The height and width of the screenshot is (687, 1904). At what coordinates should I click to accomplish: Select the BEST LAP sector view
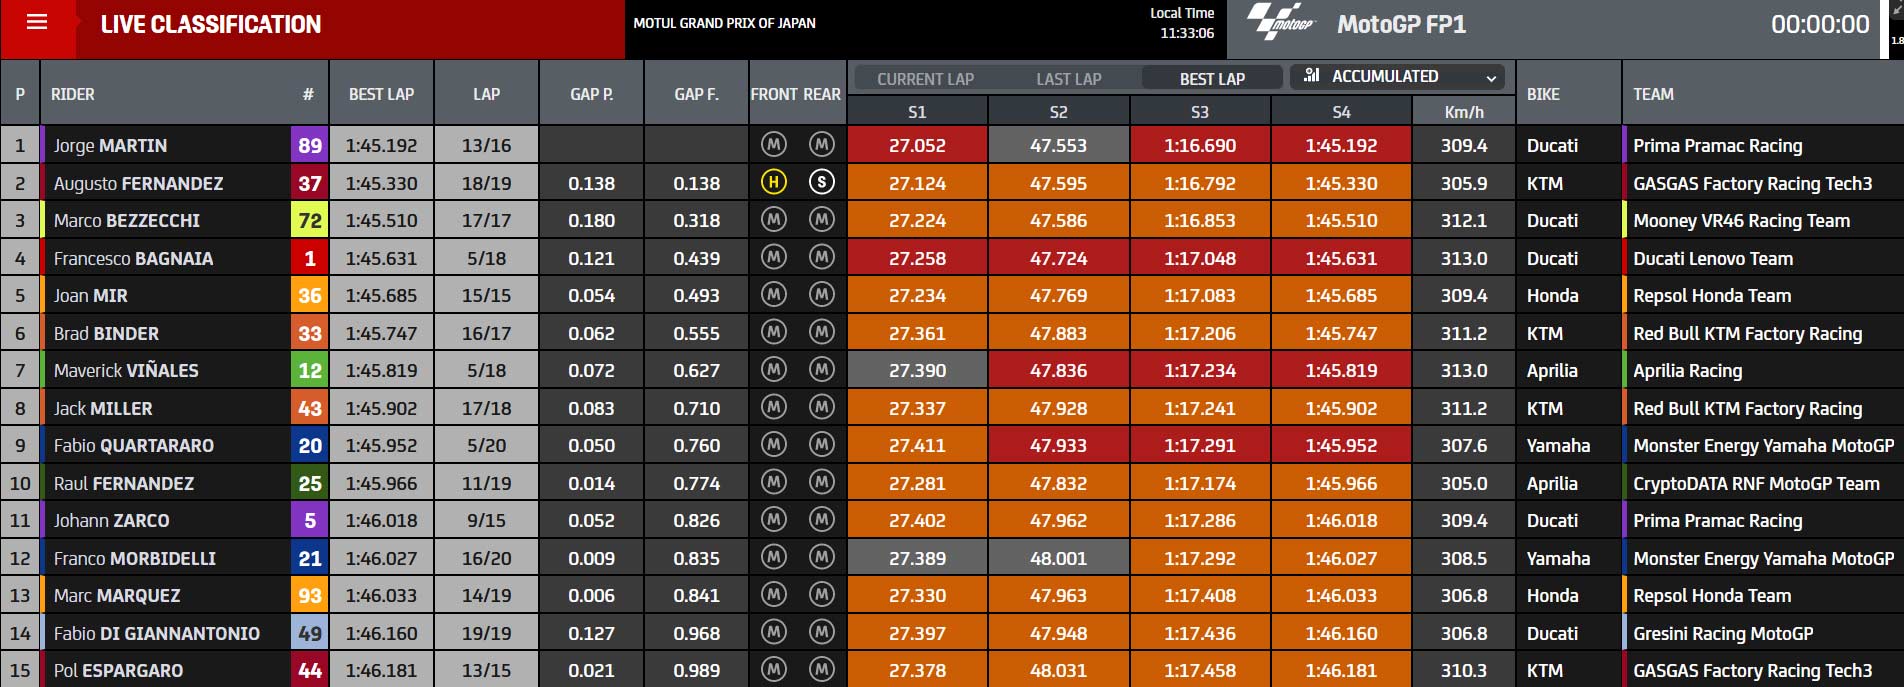pyautogui.click(x=1212, y=79)
